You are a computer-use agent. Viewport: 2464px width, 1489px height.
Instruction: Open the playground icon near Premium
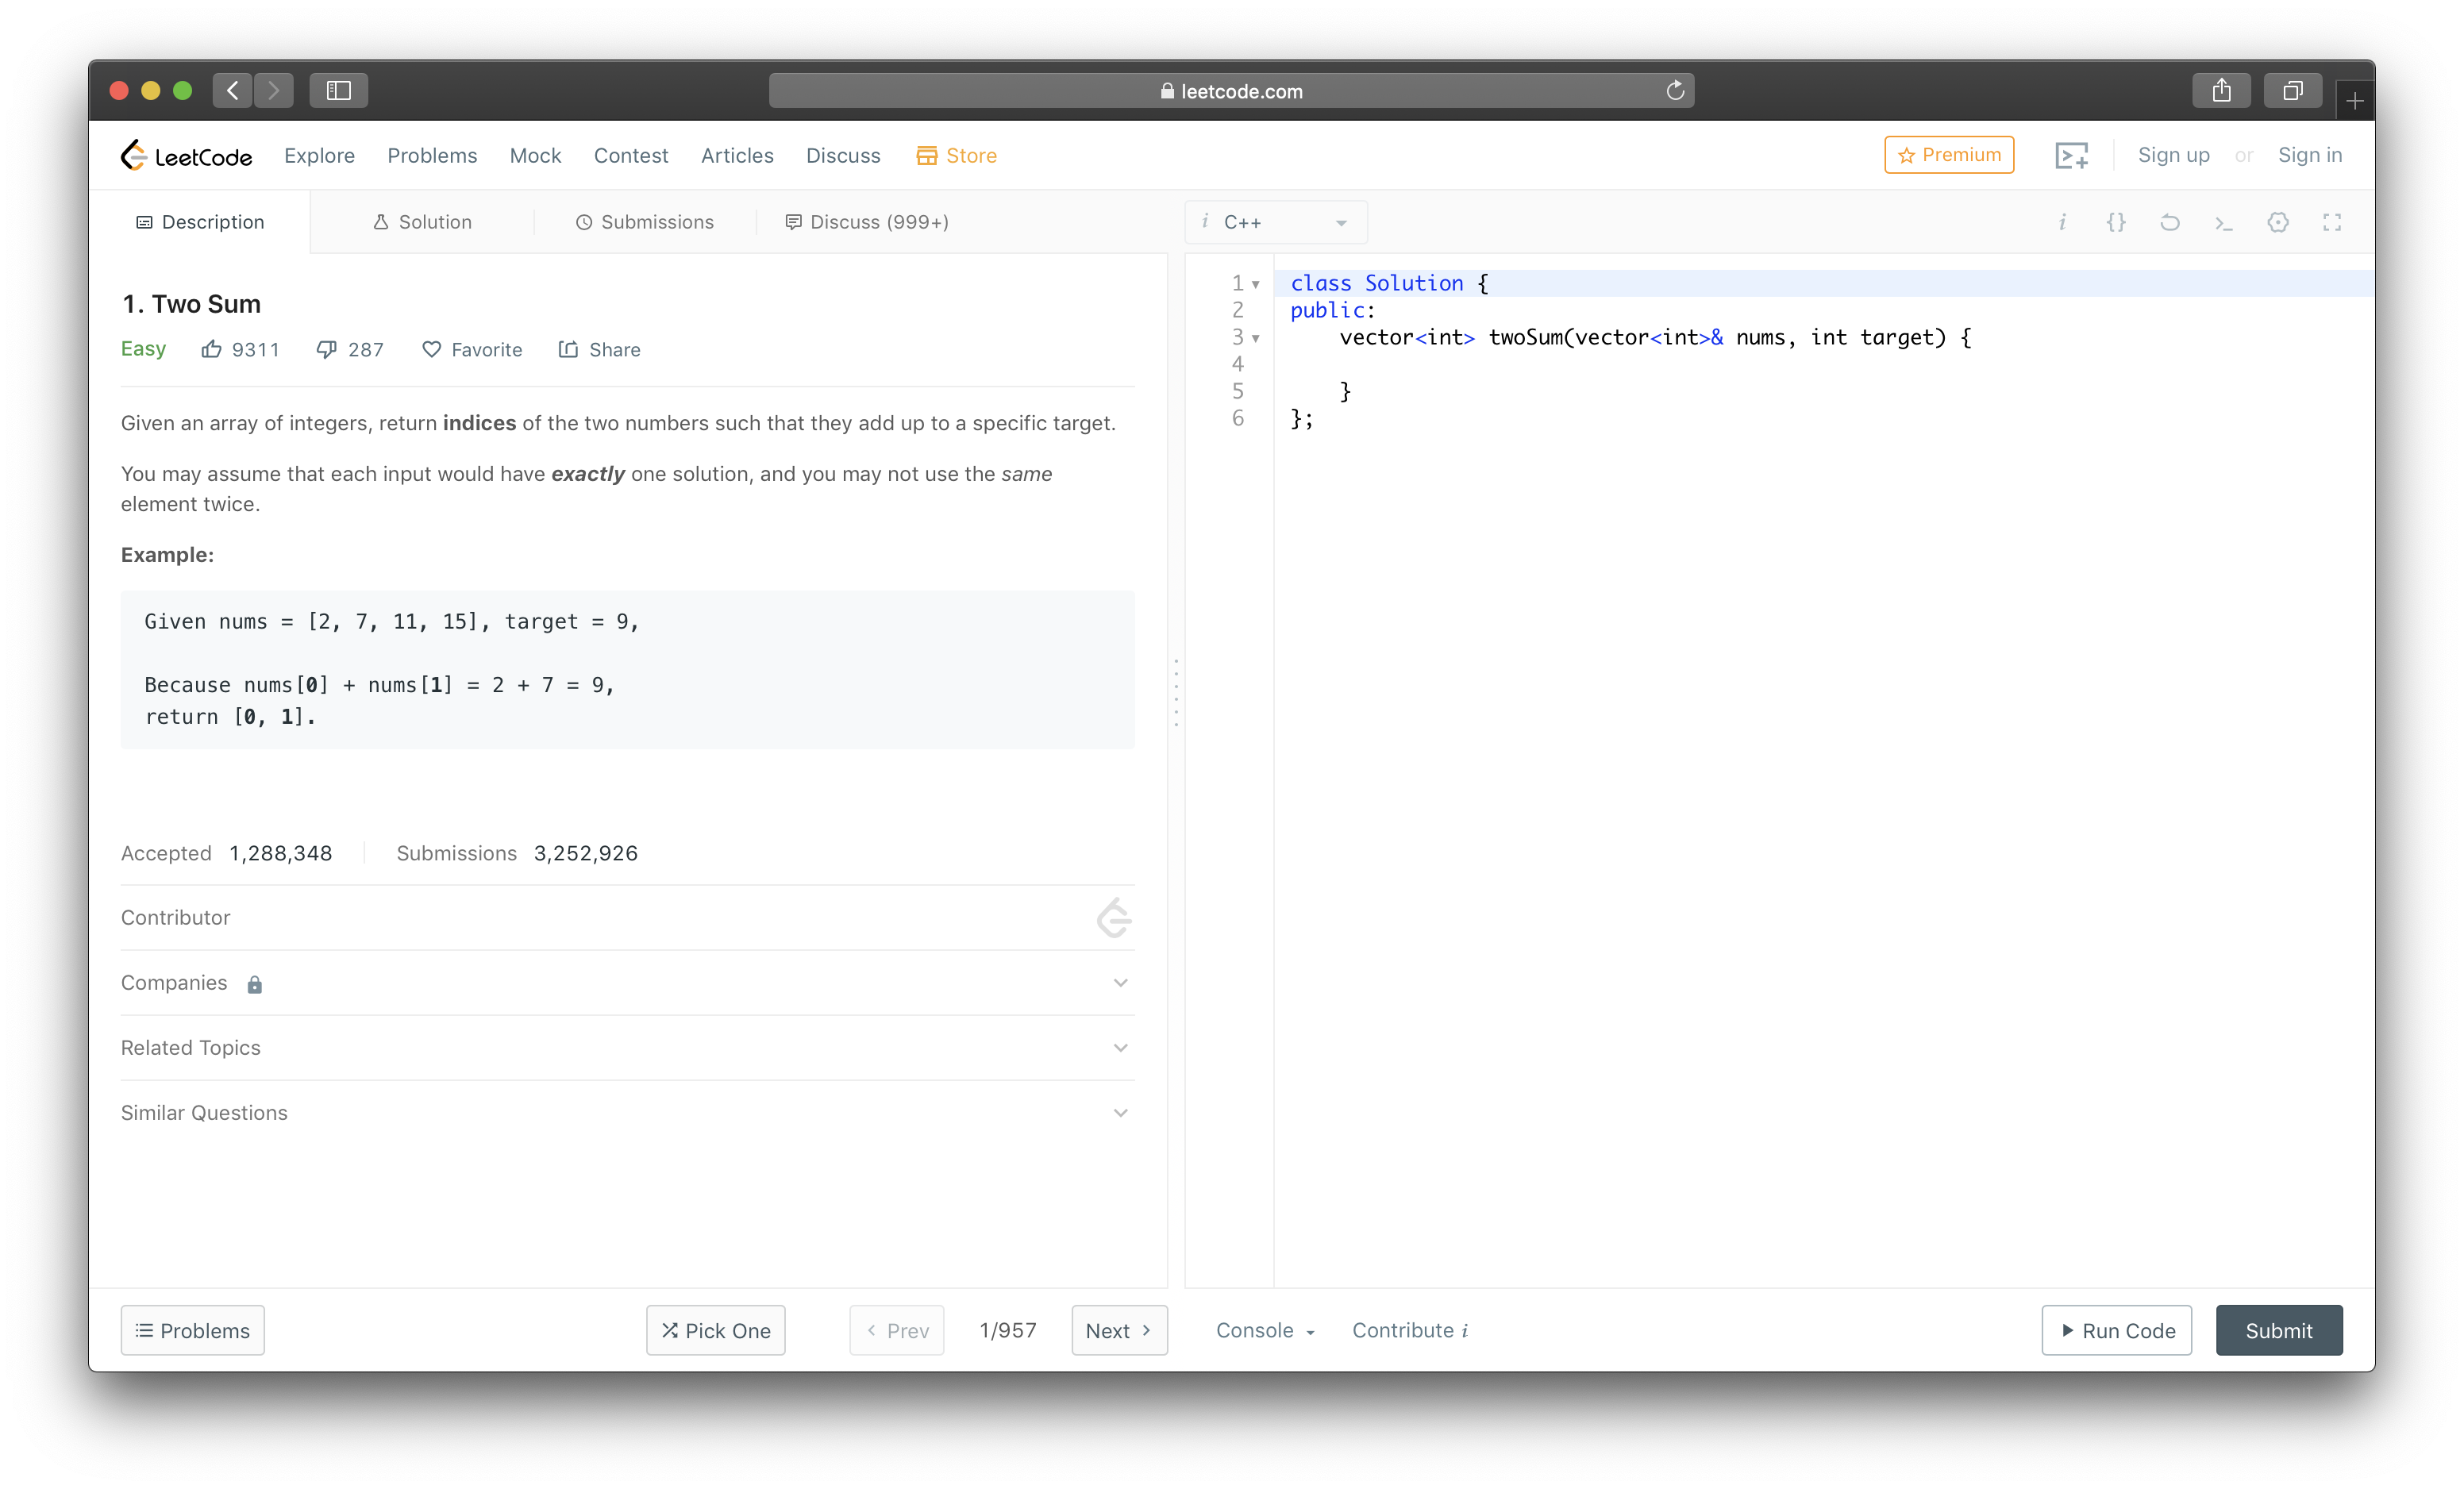pyautogui.click(x=2071, y=155)
